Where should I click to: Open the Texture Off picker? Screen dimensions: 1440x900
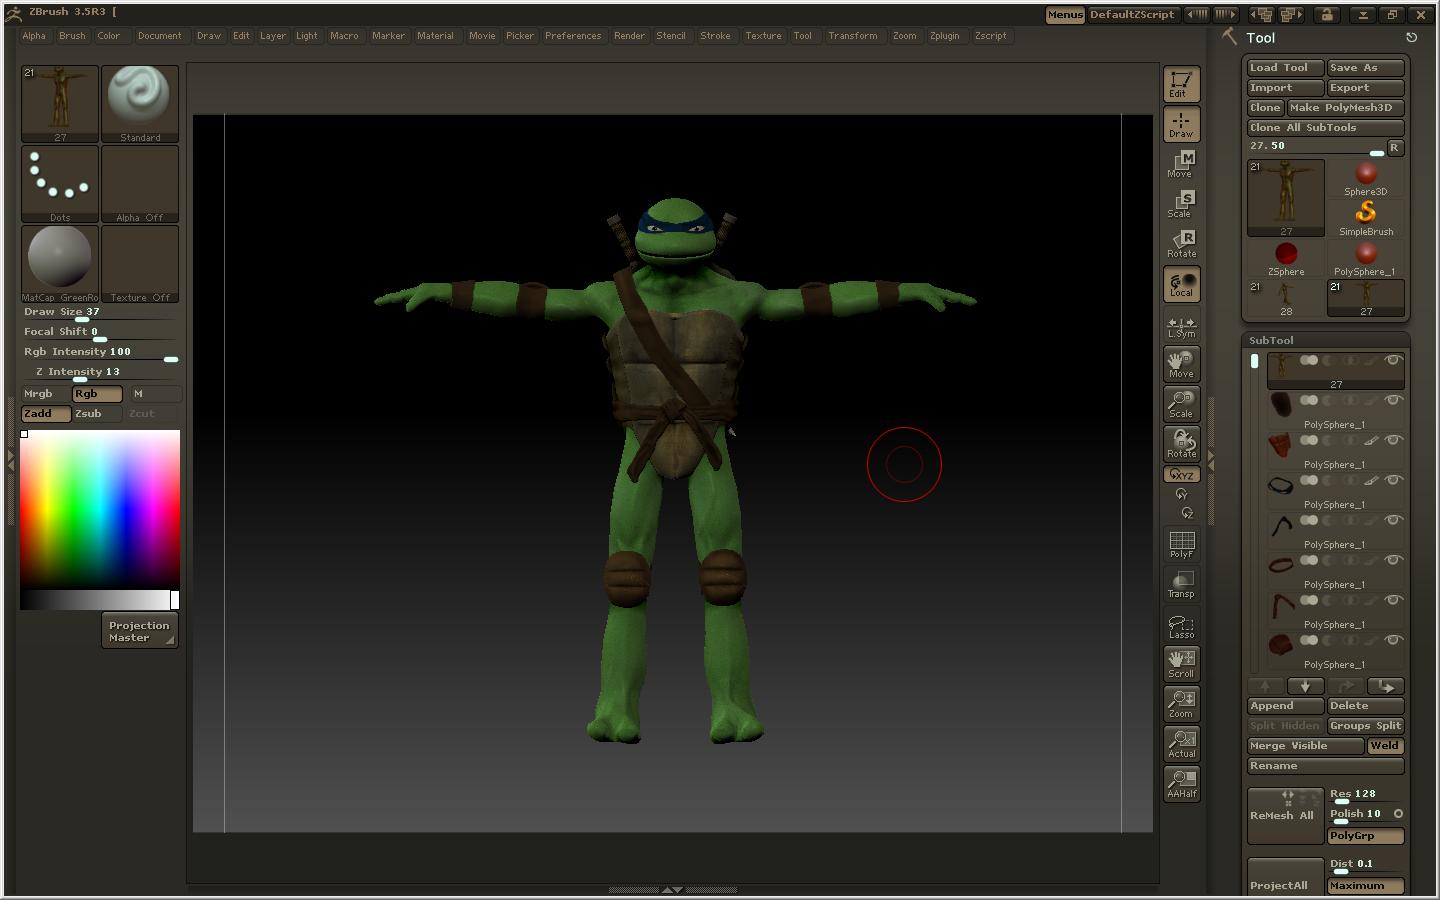[x=140, y=264]
